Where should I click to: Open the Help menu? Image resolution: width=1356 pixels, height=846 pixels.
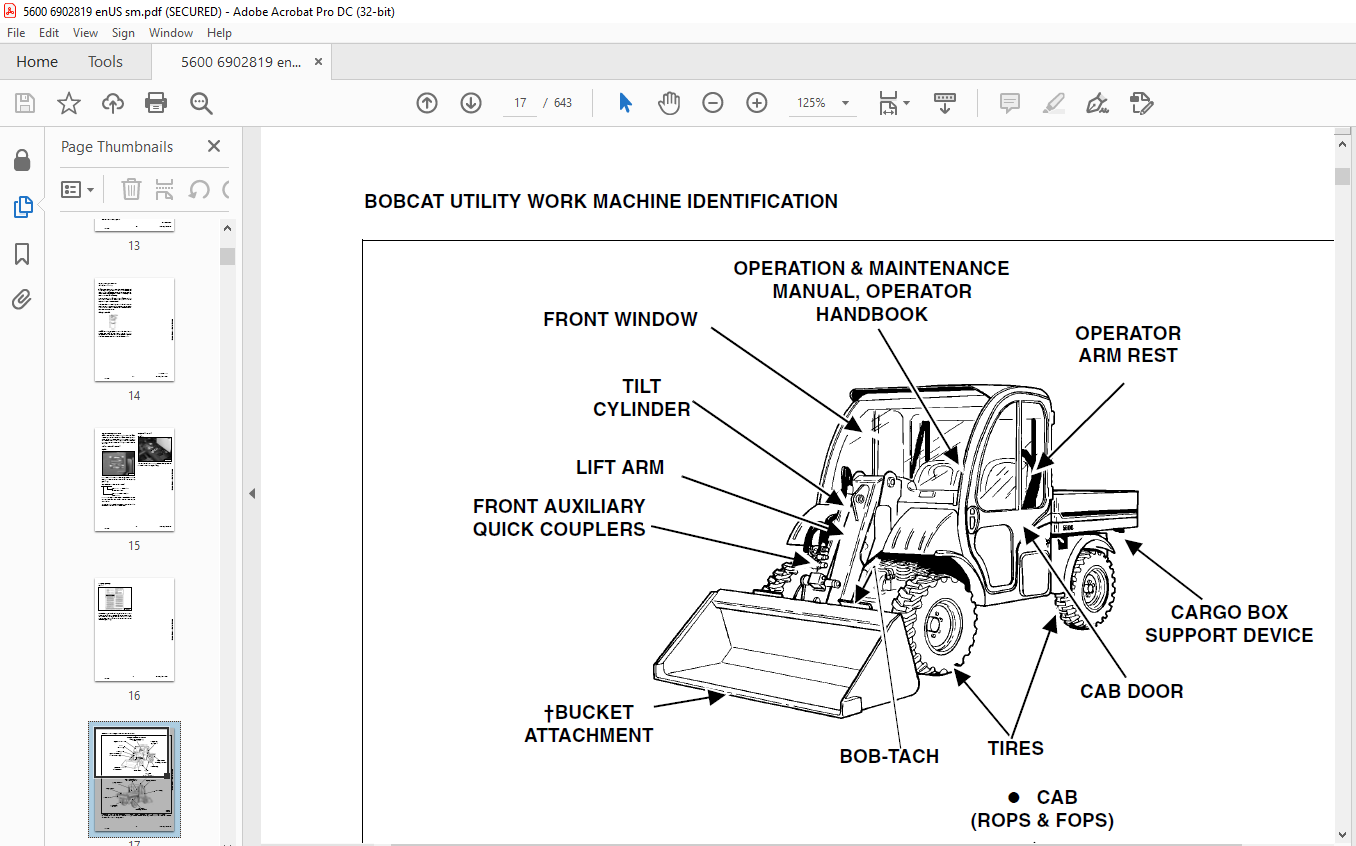click(x=219, y=32)
